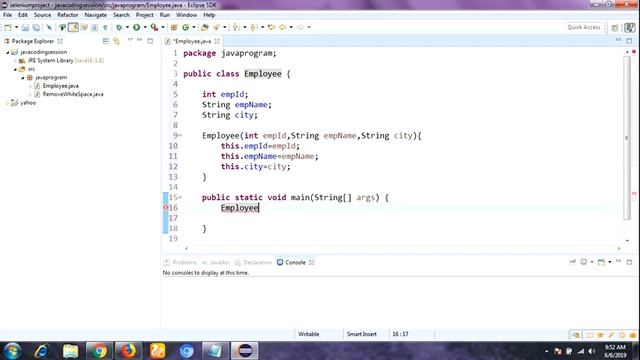Click the New file toolbar icon
Viewport: 640px width, 360px height.
coord(8,27)
